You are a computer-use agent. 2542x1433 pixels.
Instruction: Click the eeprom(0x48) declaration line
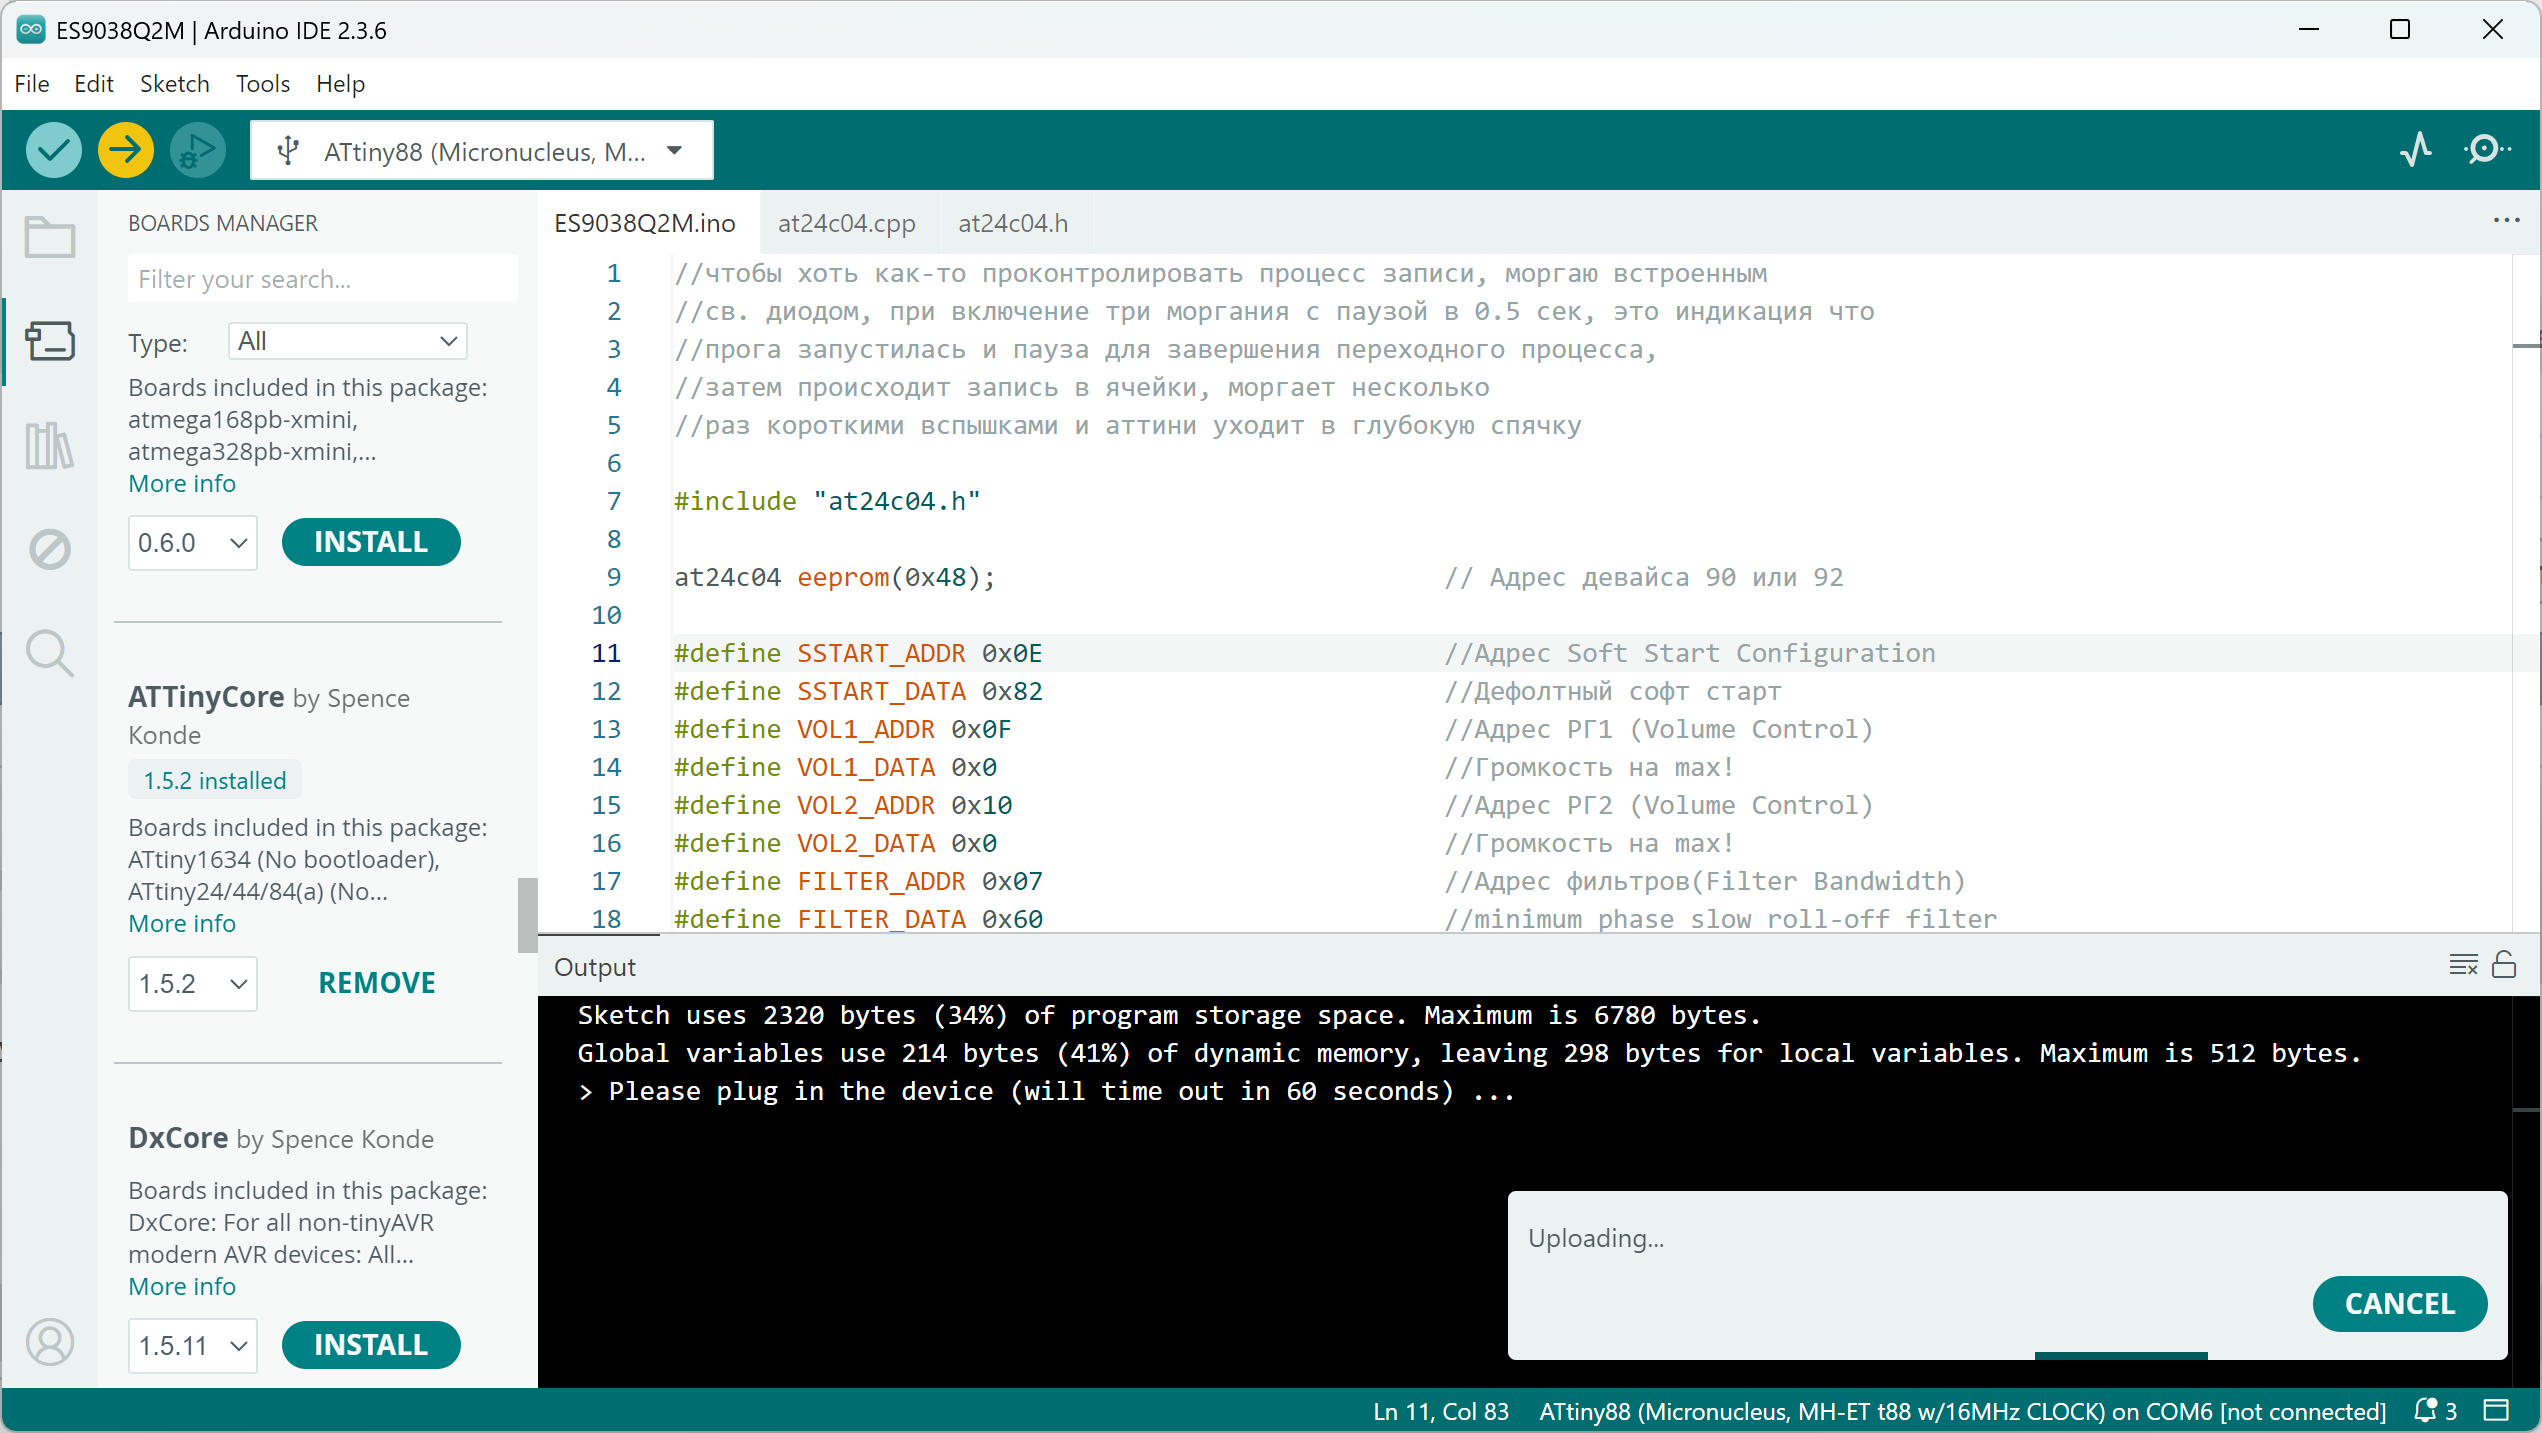[834, 577]
